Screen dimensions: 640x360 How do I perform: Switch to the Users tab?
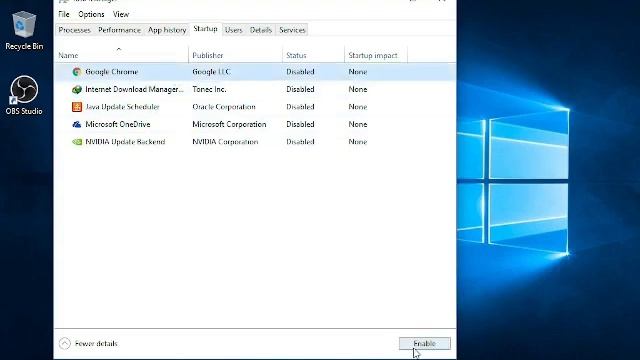pos(233,30)
